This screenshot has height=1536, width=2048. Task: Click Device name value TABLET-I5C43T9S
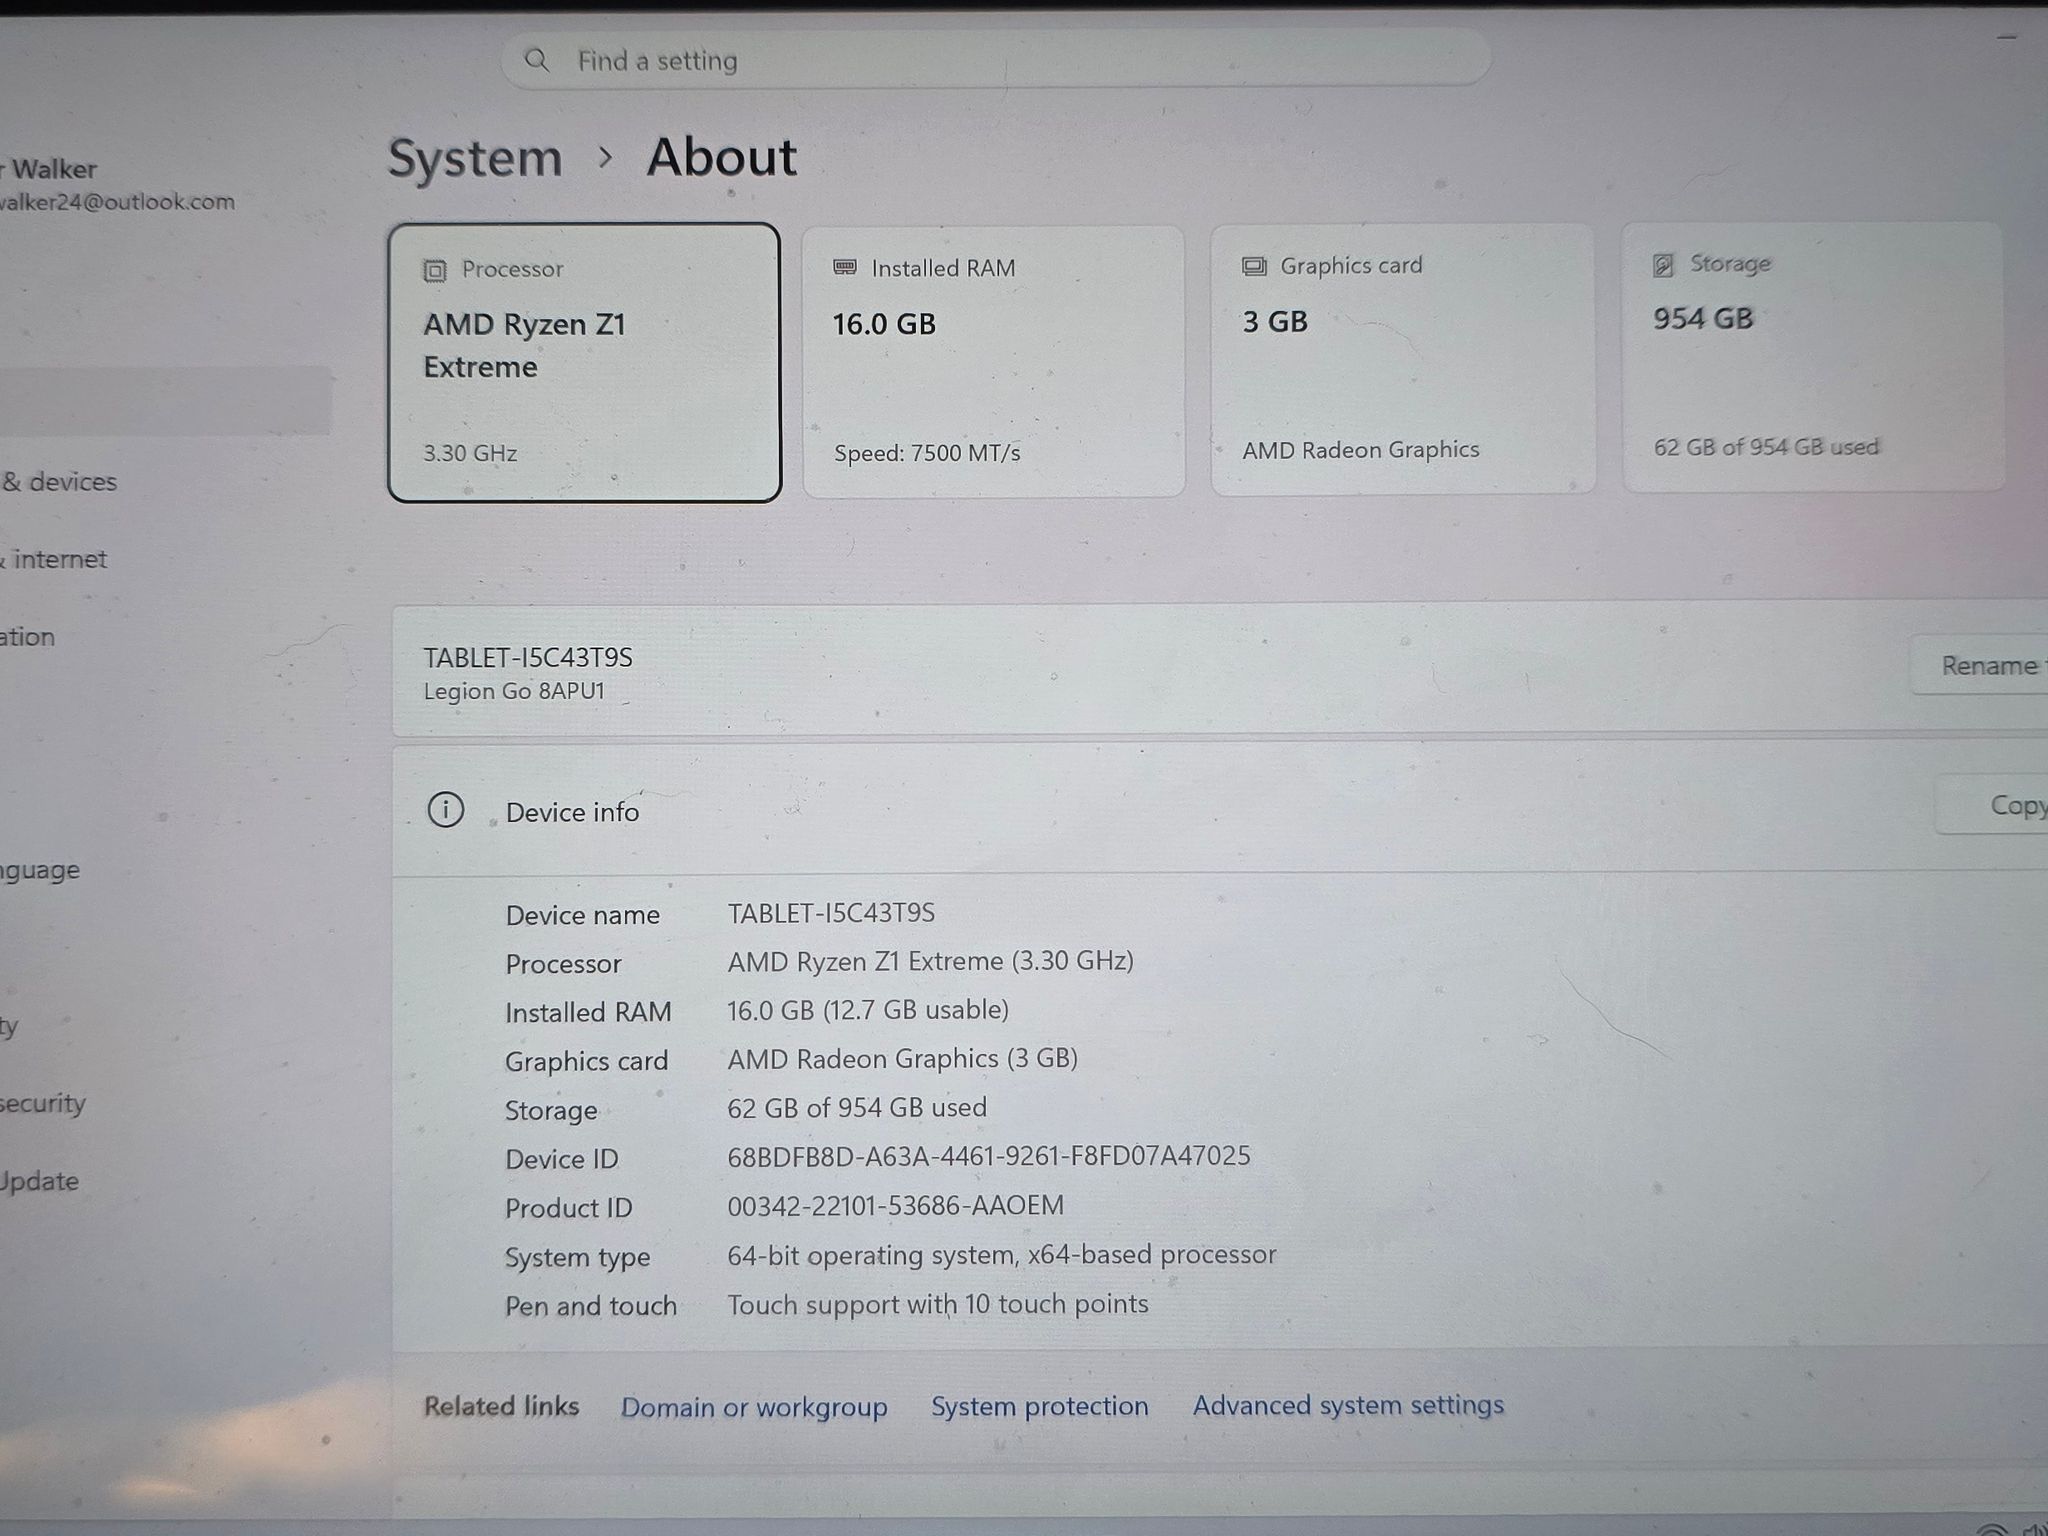coord(831,913)
